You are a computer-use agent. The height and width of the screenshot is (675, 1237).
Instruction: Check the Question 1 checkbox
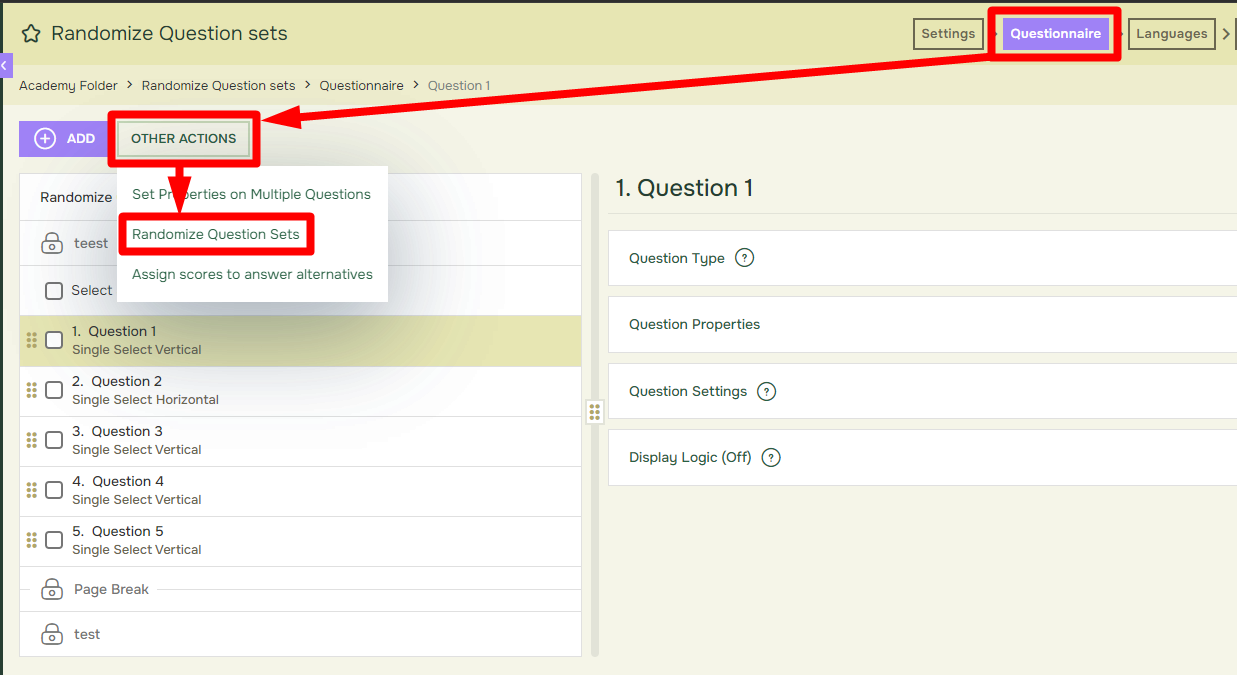point(54,340)
